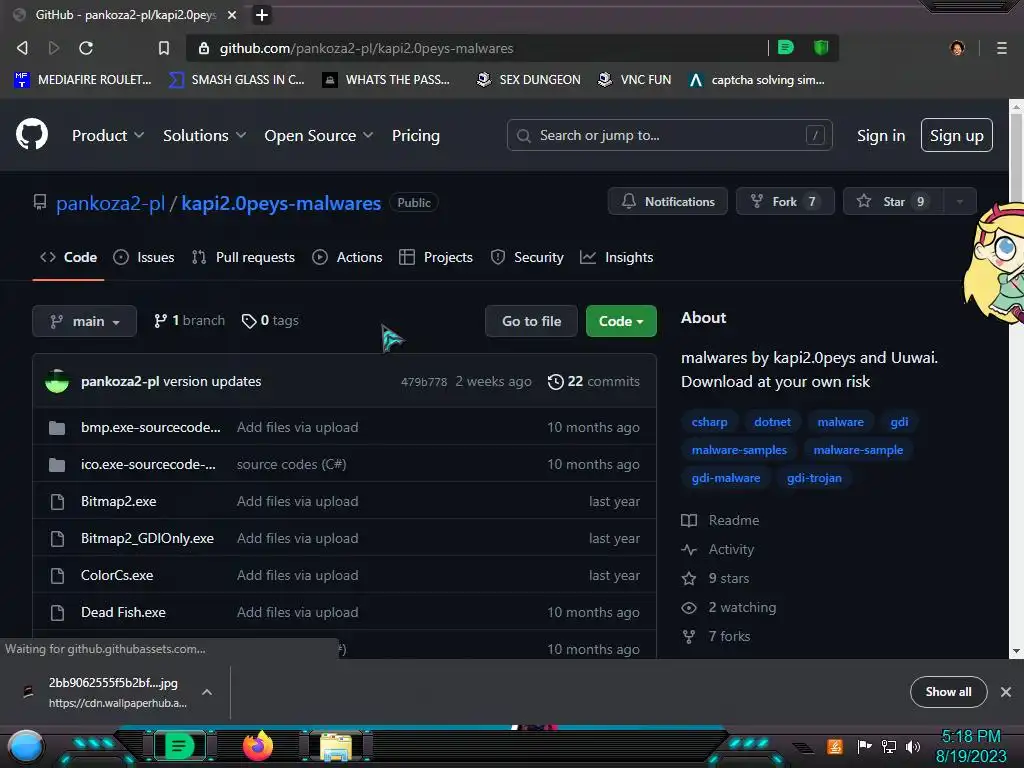Click the browser address bar URL
Image resolution: width=1024 pixels, height=768 pixels.
tap(366, 48)
